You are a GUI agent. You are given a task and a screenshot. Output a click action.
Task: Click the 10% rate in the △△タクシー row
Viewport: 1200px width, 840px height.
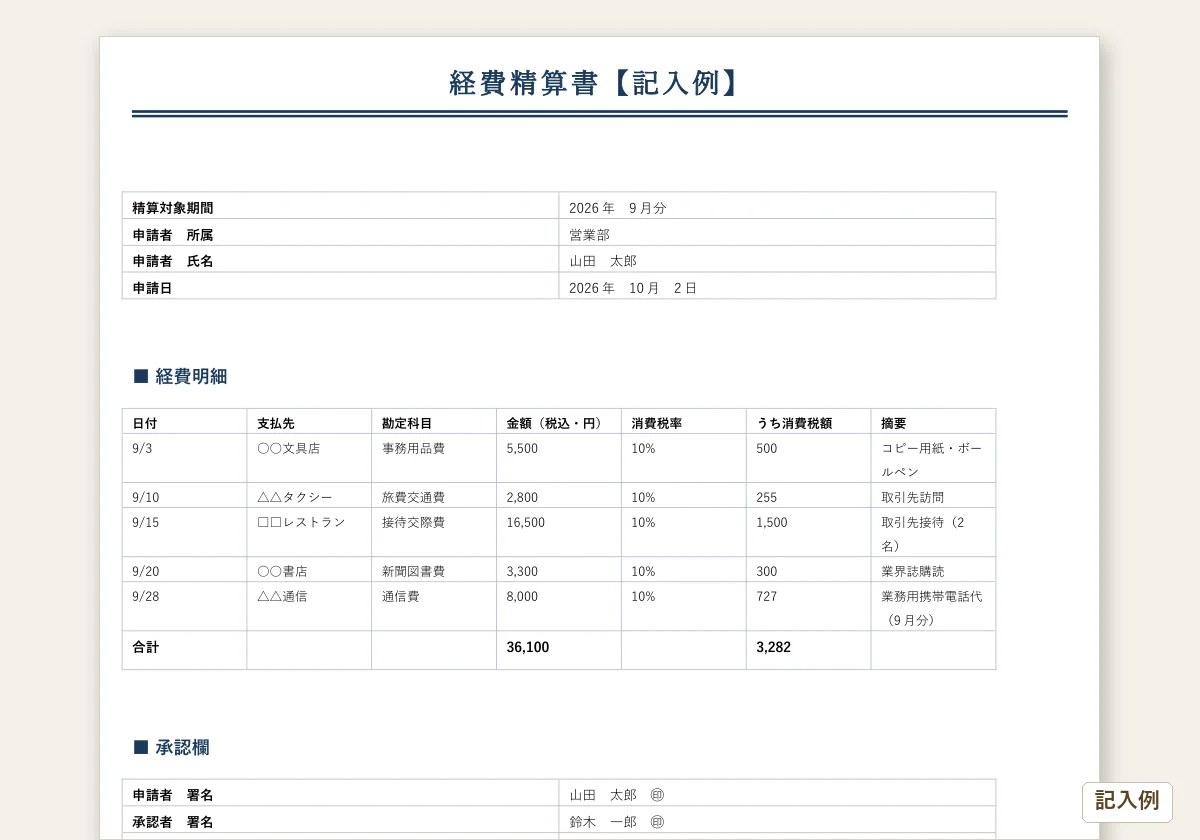[x=643, y=497]
